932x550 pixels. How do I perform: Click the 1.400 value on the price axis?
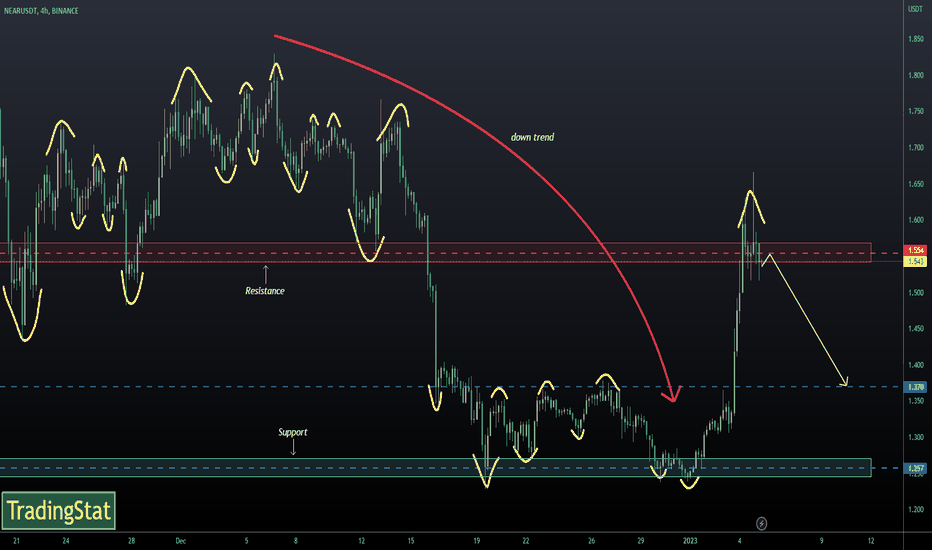click(916, 365)
